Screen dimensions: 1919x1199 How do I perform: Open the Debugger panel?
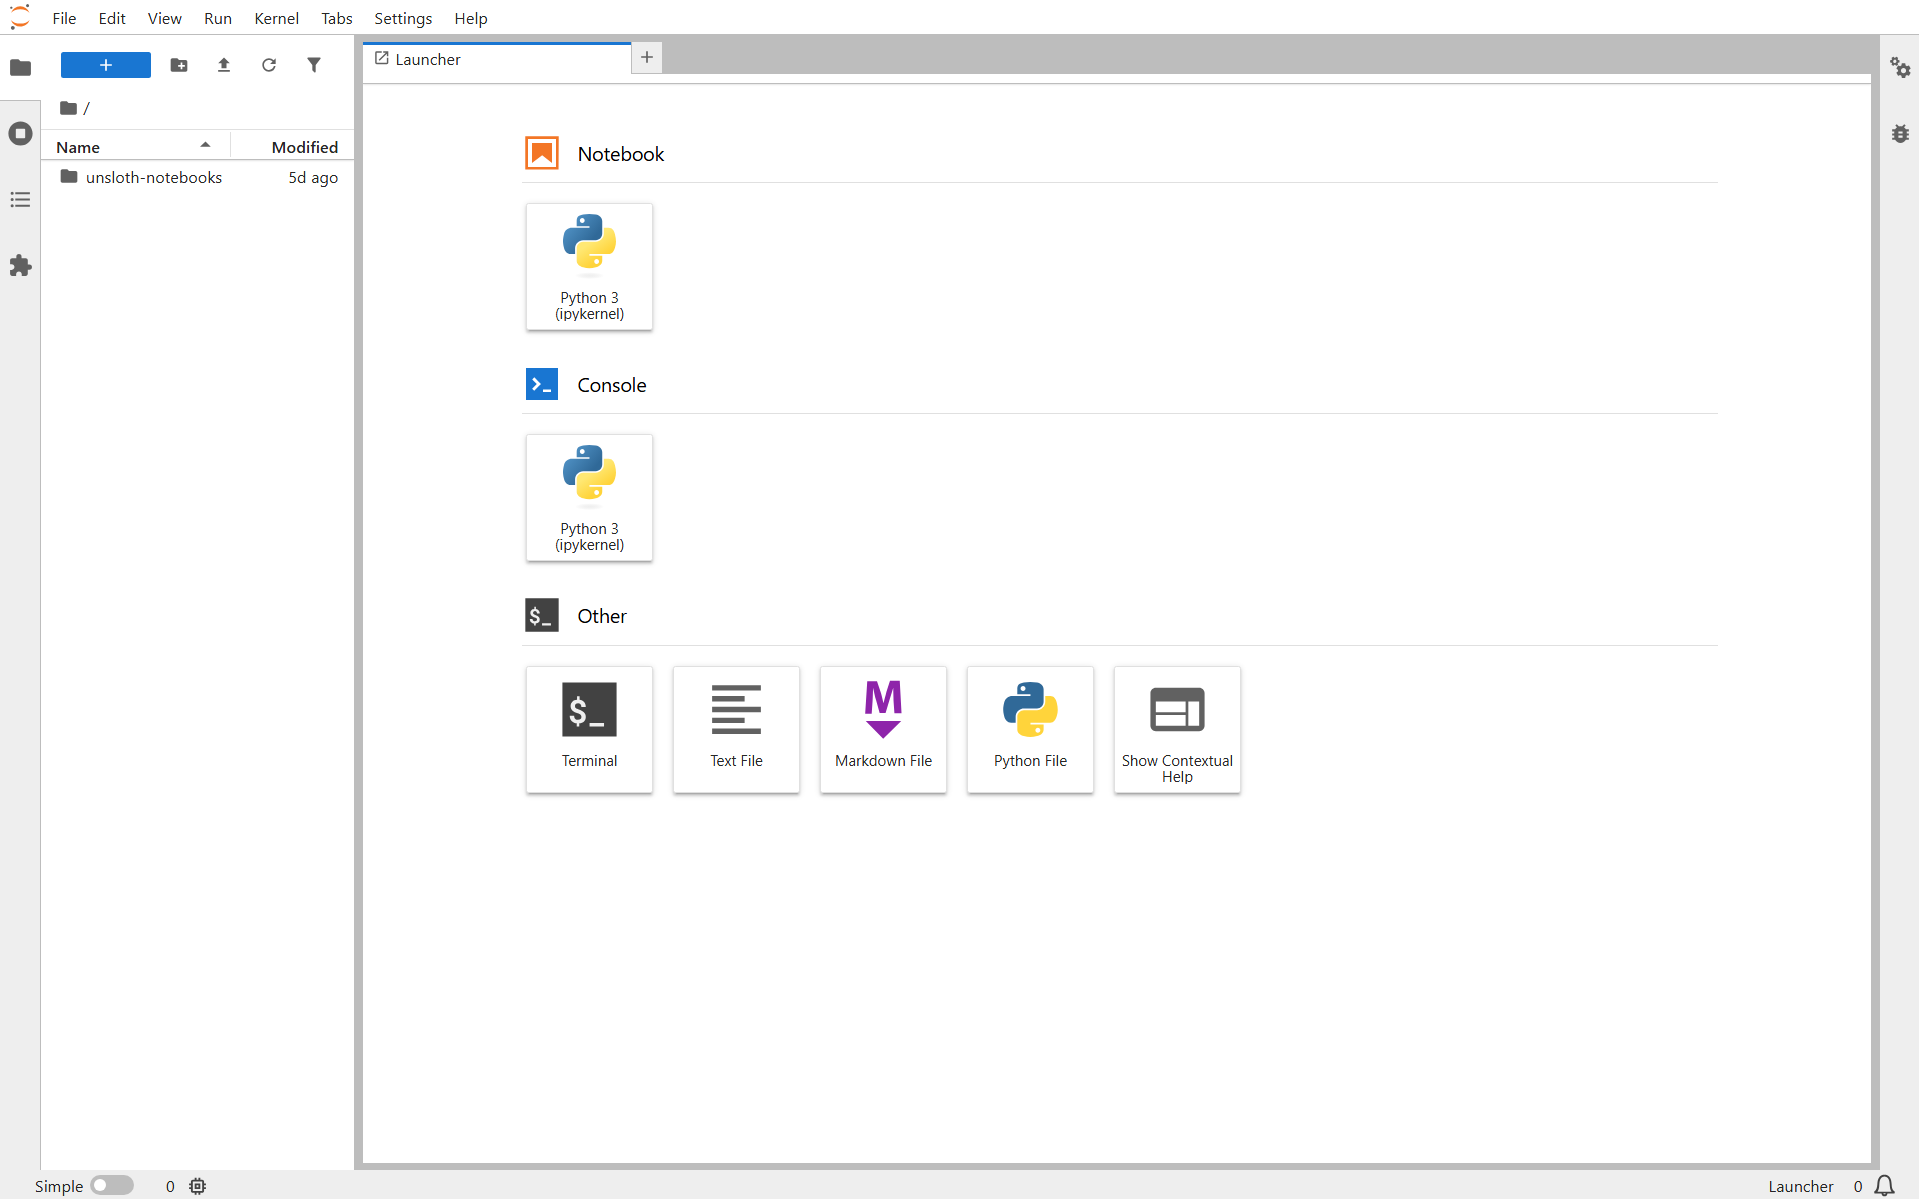1900,134
